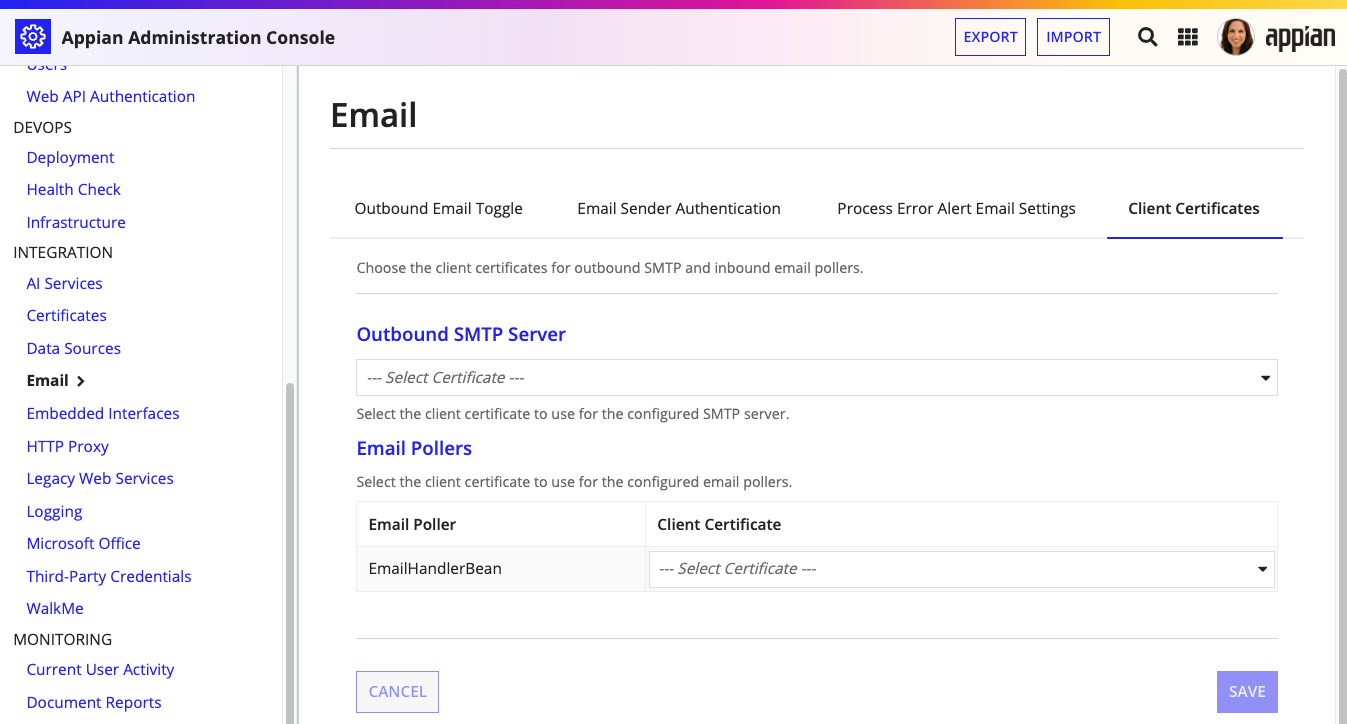Click the EXPORT button

point(990,37)
